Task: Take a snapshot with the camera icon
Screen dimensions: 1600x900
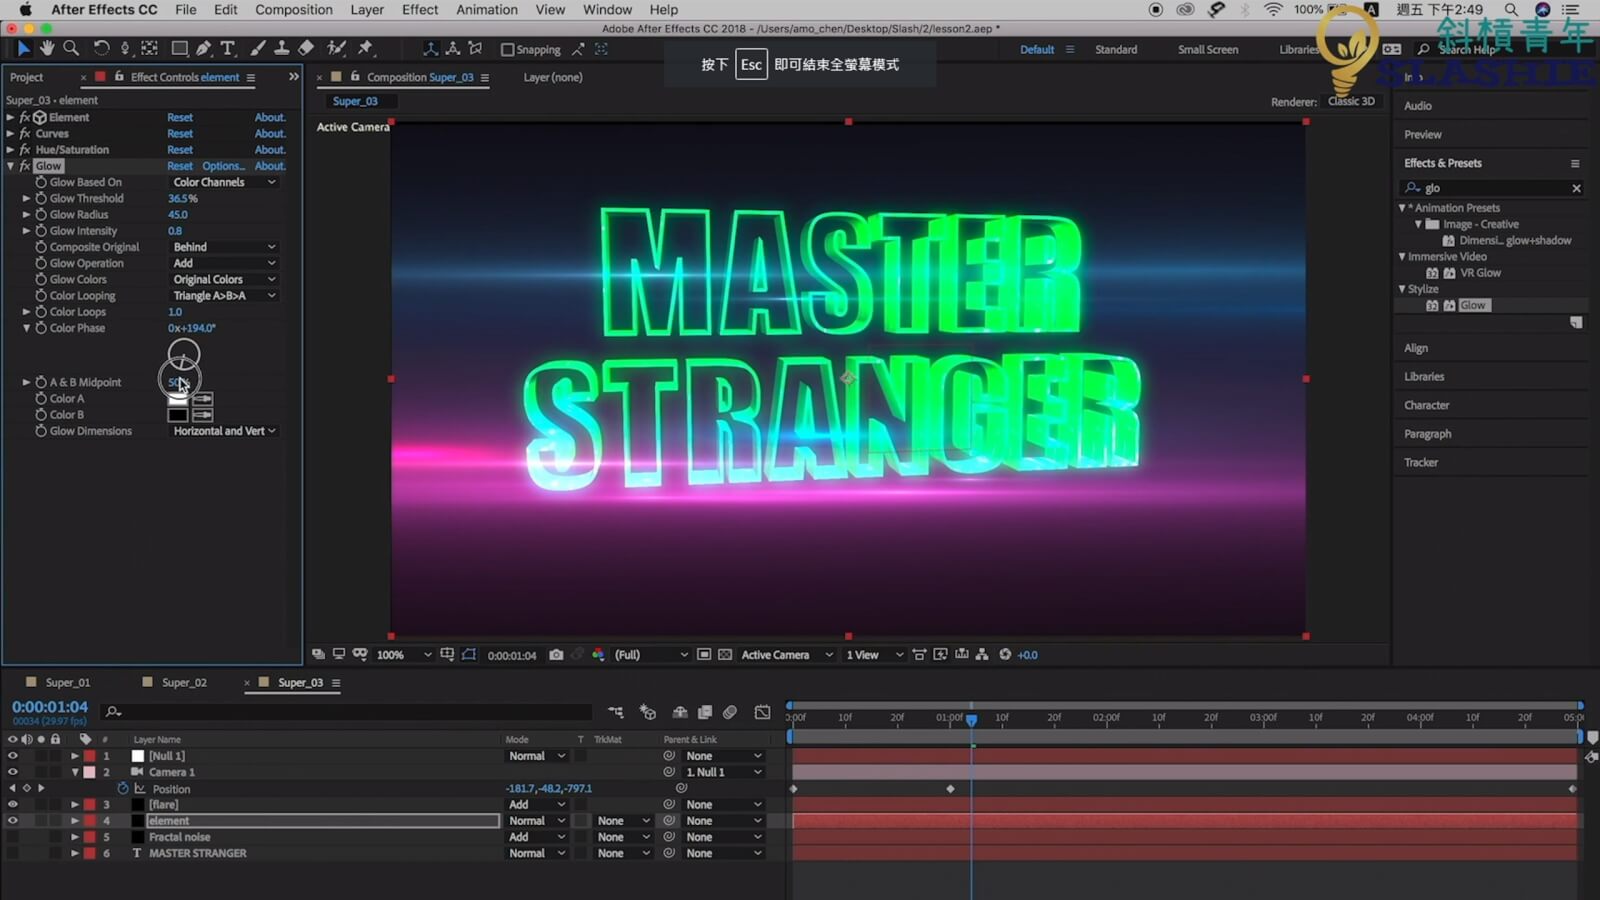Action: click(x=556, y=655)
